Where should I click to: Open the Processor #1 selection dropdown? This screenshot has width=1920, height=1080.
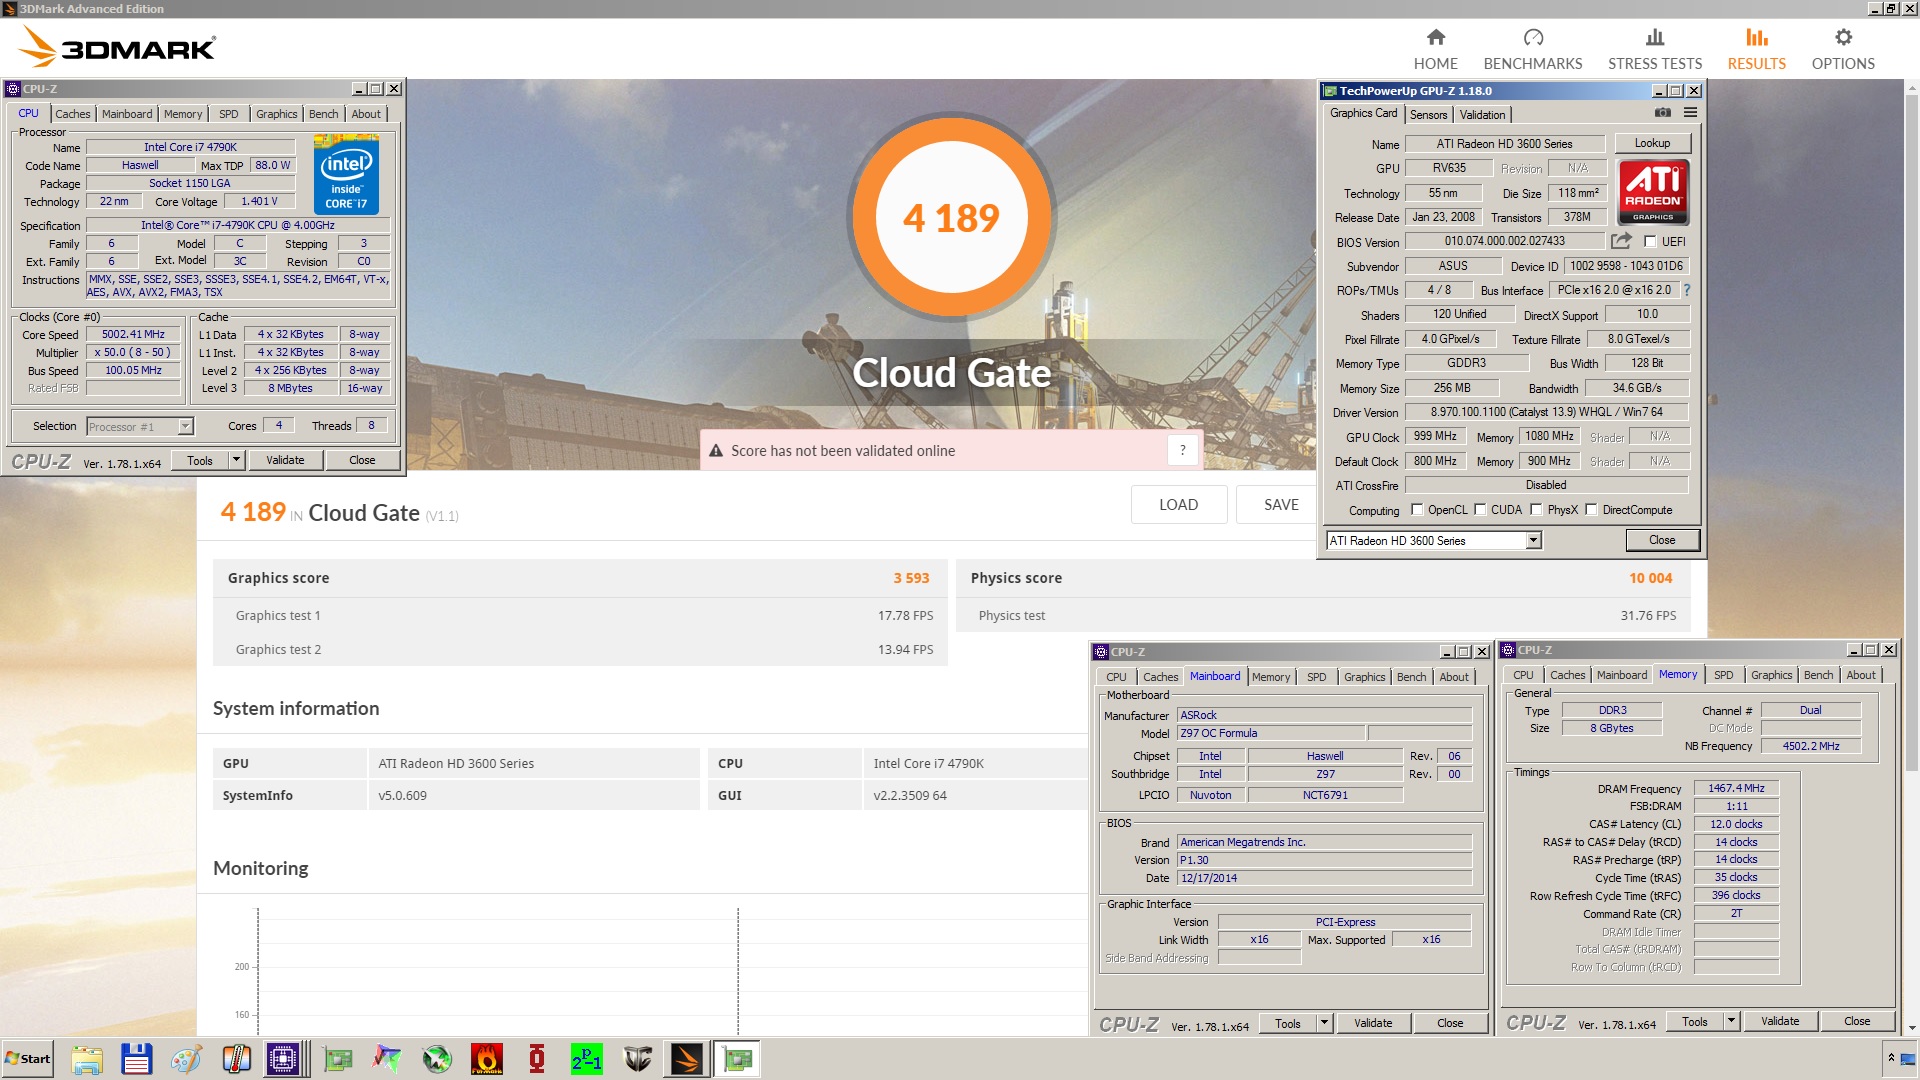[185, 426]
